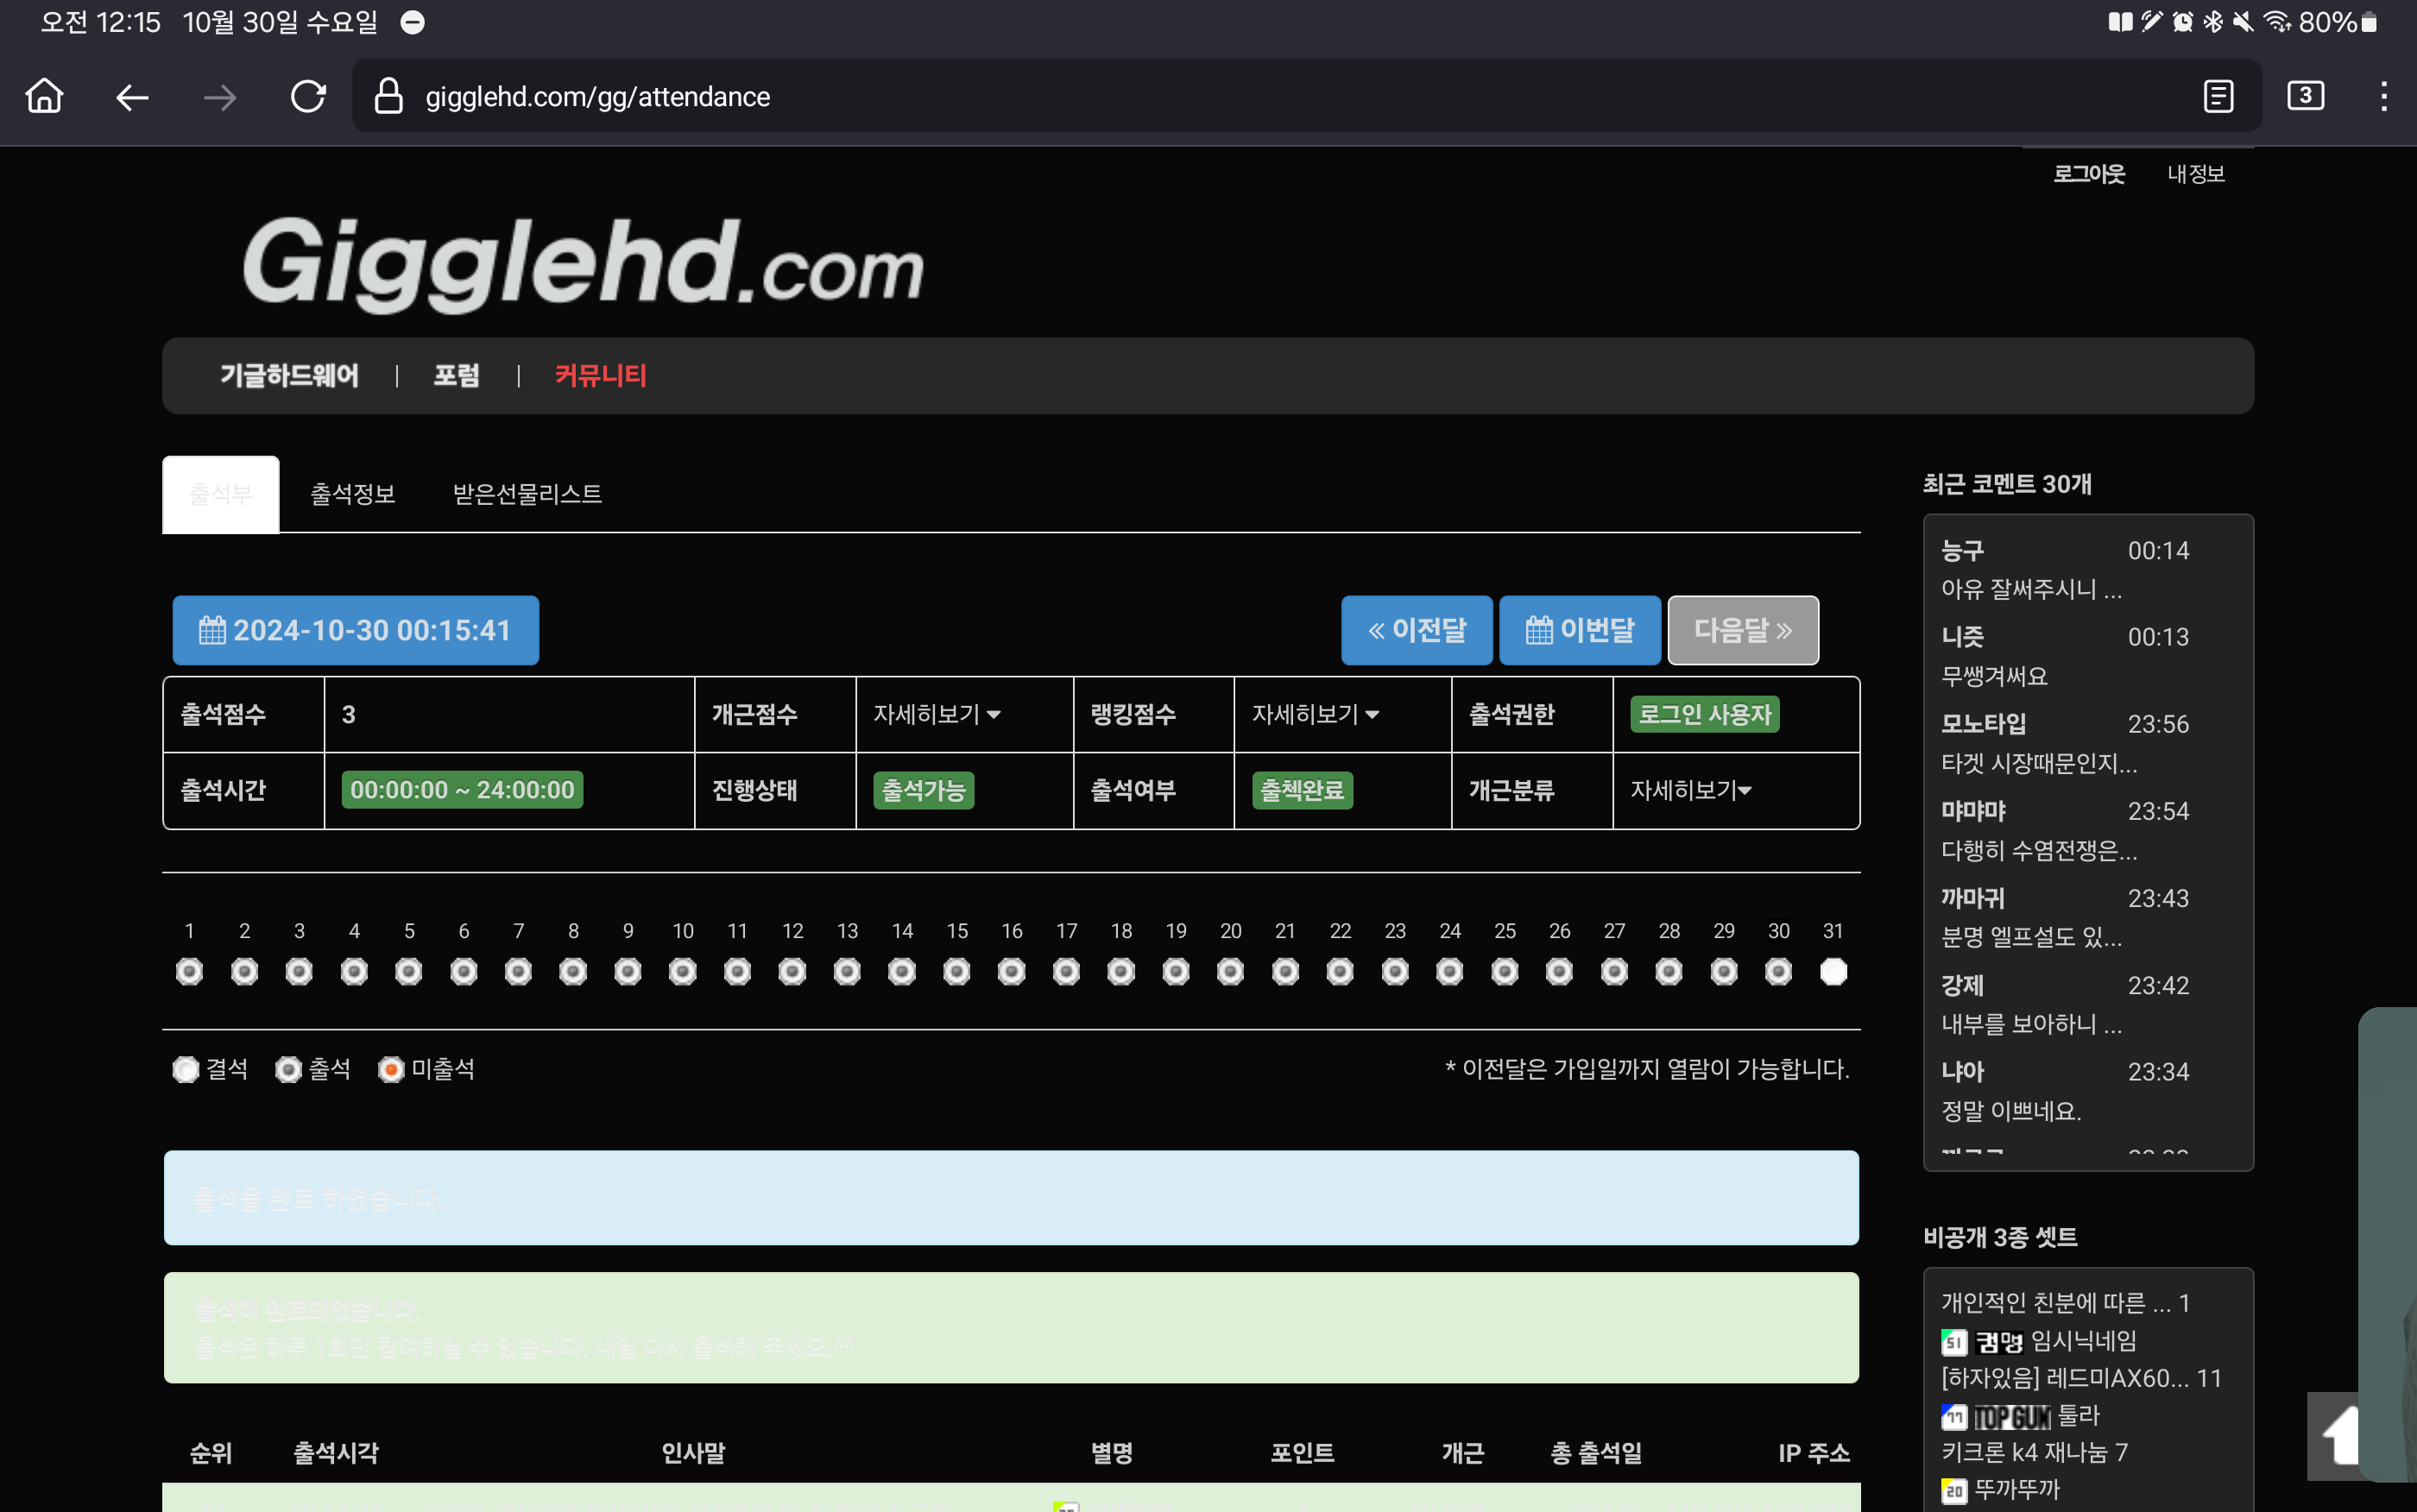Click the 출첵완료 status badge
2417x1512 pixels.
pyautogui.click(x=1302, y=790)
